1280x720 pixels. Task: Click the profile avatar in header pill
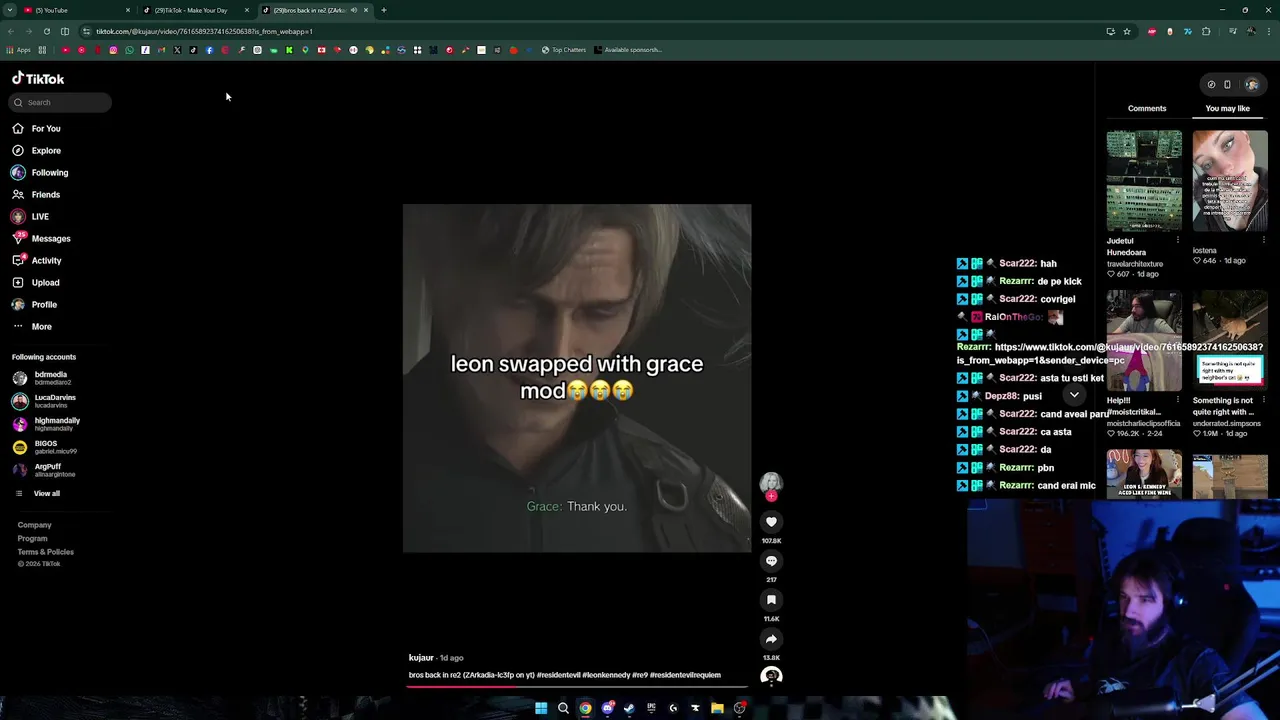coord(1252,84)
